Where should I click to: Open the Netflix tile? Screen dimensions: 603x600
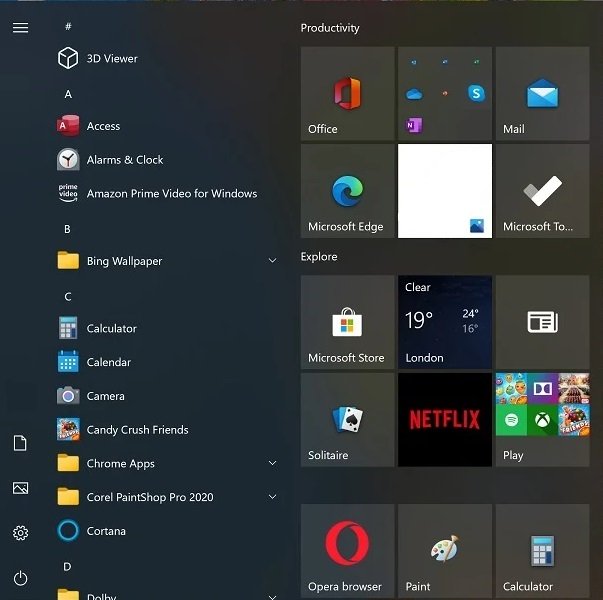445,420
